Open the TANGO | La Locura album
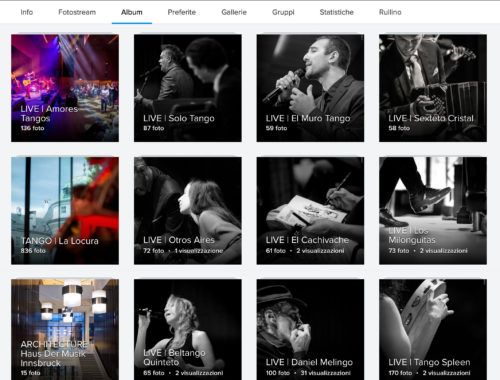Viewport: 500px width, 380px height. coord(65,211)
